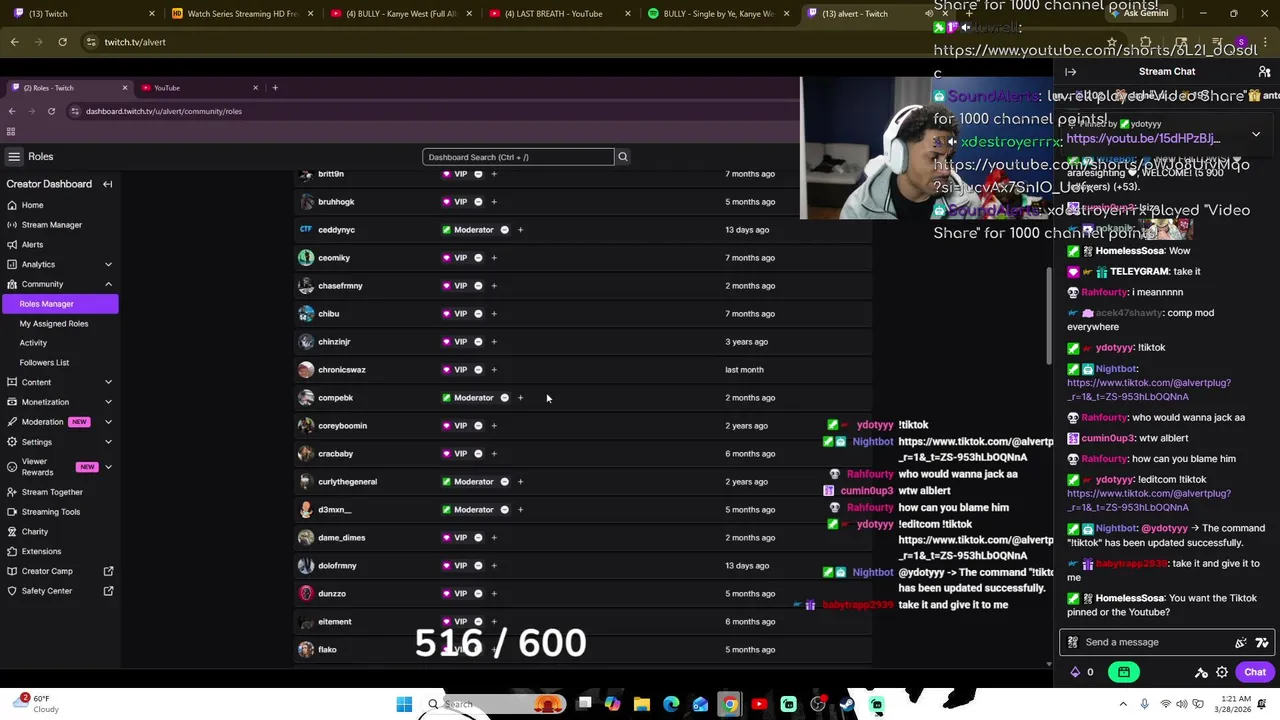Switch to LAST BREATH - YouTube tab
This screenshot has height=720, width=1280.
[x=561, y=14]
